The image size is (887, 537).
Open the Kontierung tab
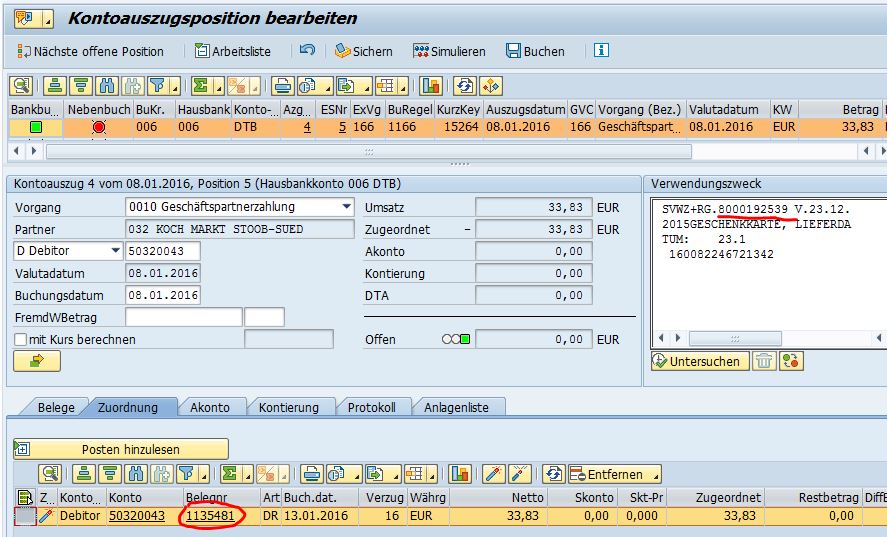click(288, 407)
